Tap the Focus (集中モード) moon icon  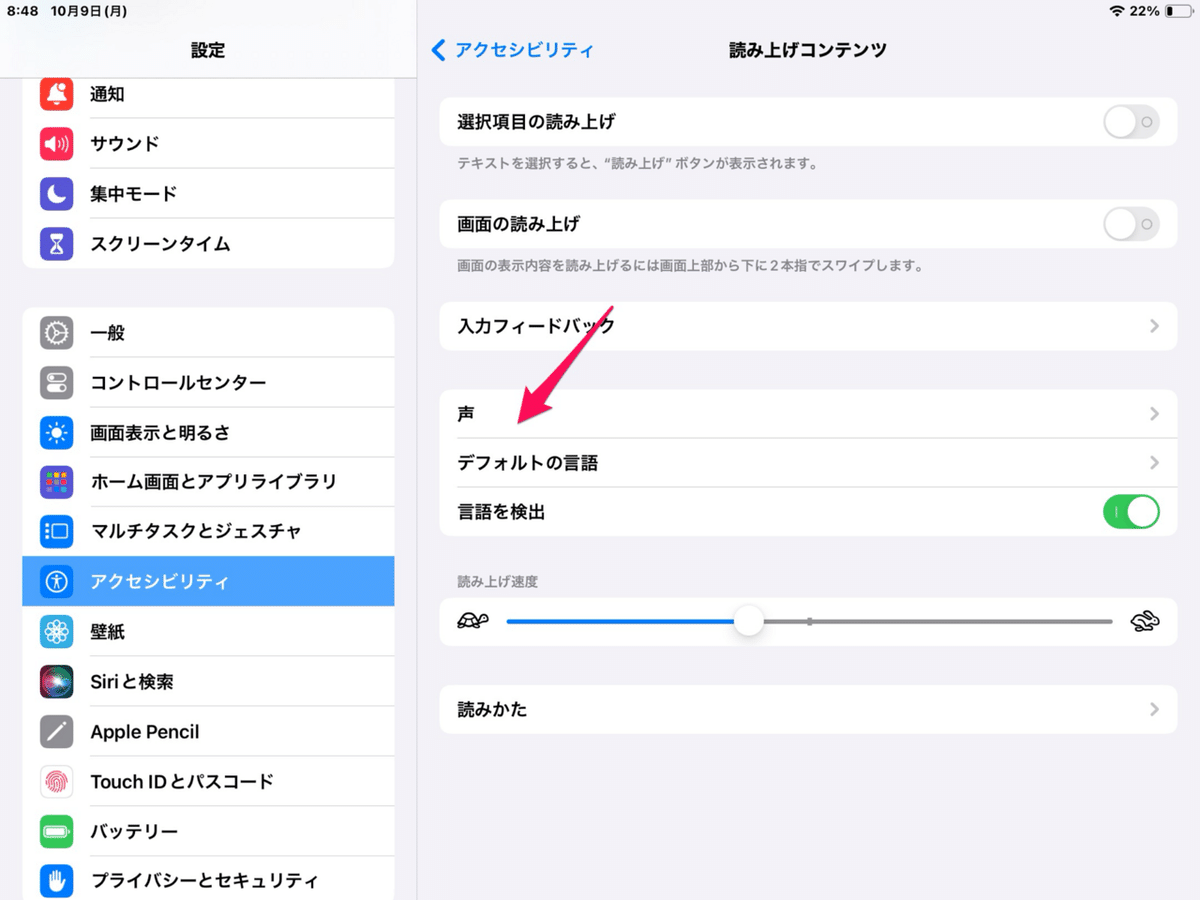(x=57, y=194)
